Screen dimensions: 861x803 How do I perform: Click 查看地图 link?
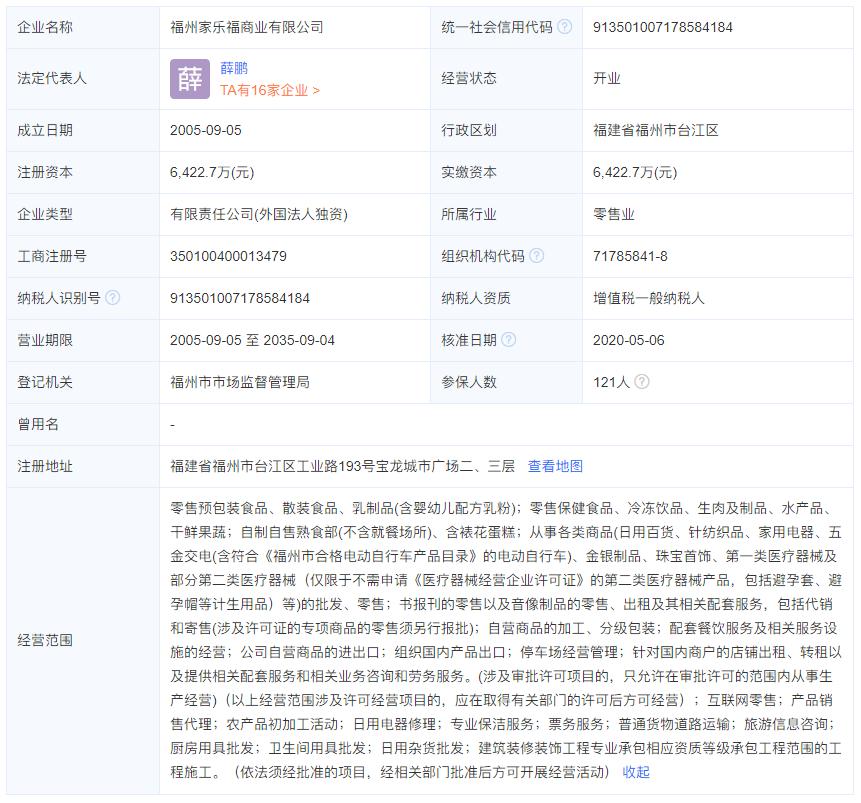point(555,466)
